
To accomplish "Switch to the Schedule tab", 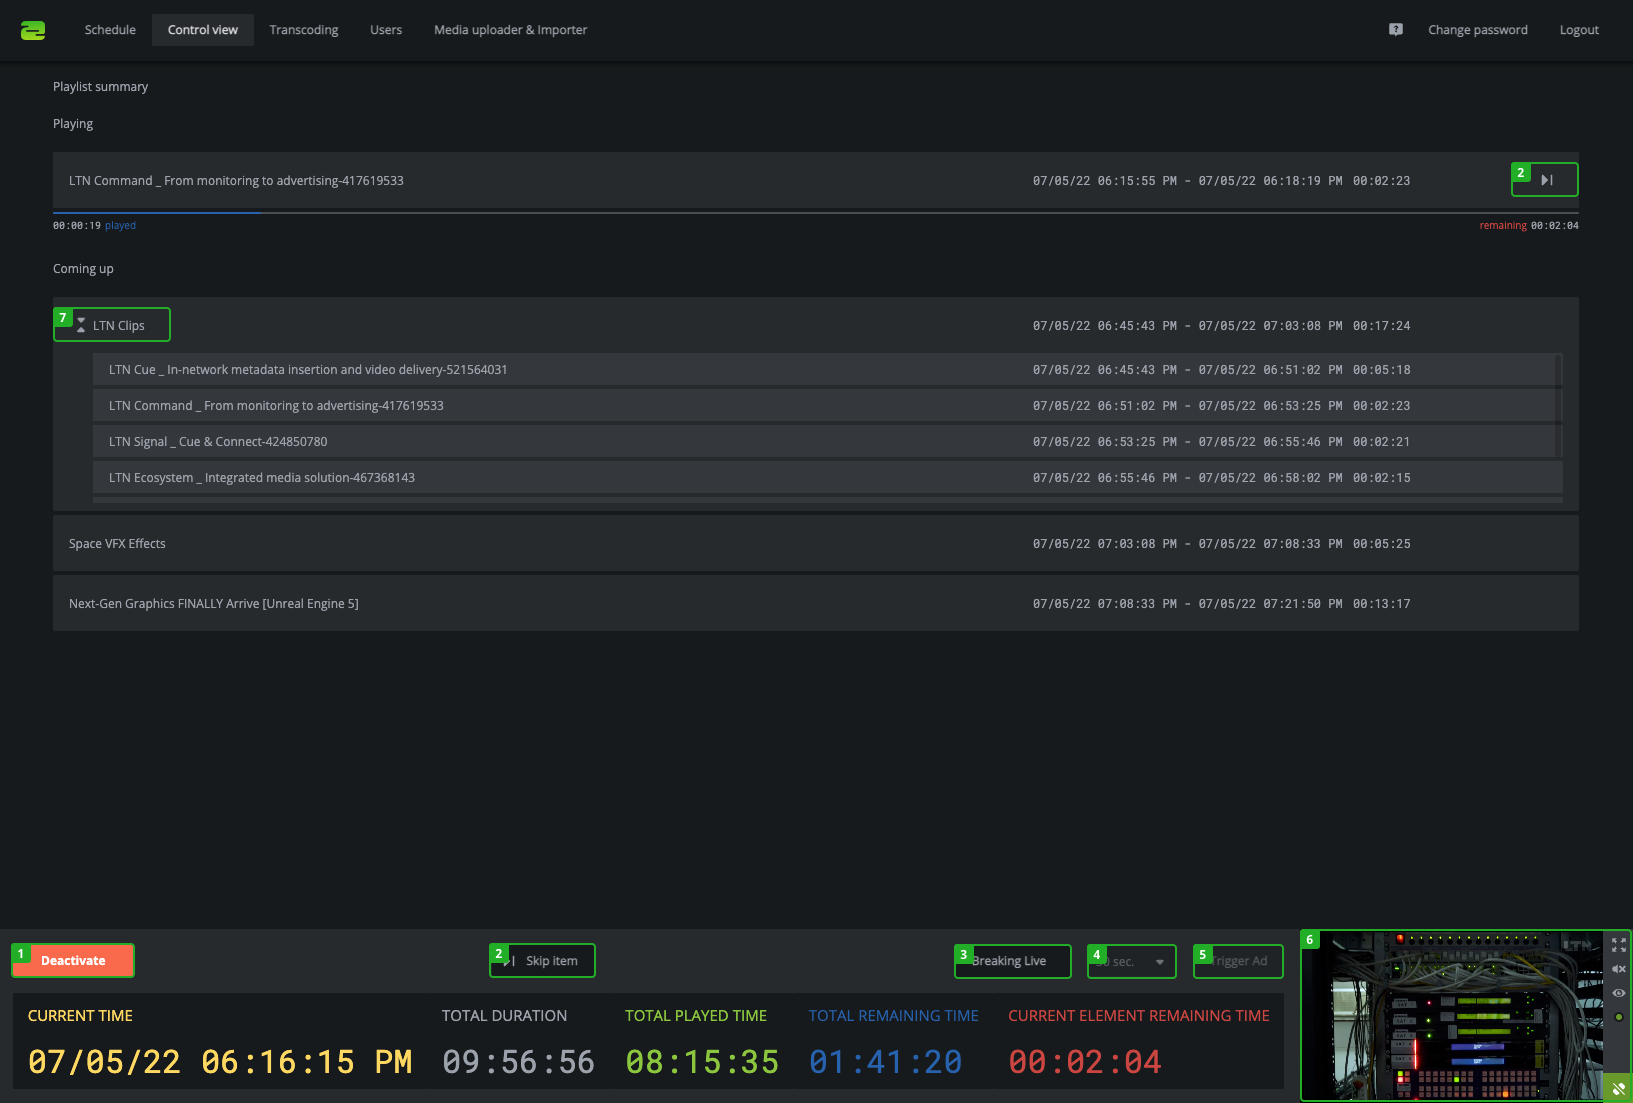I will click(110, 30).
